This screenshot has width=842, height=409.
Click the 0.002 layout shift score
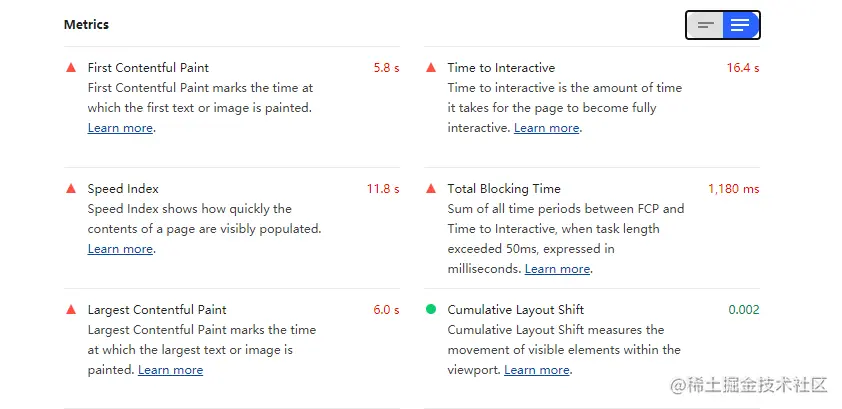(x=744, y=310)
